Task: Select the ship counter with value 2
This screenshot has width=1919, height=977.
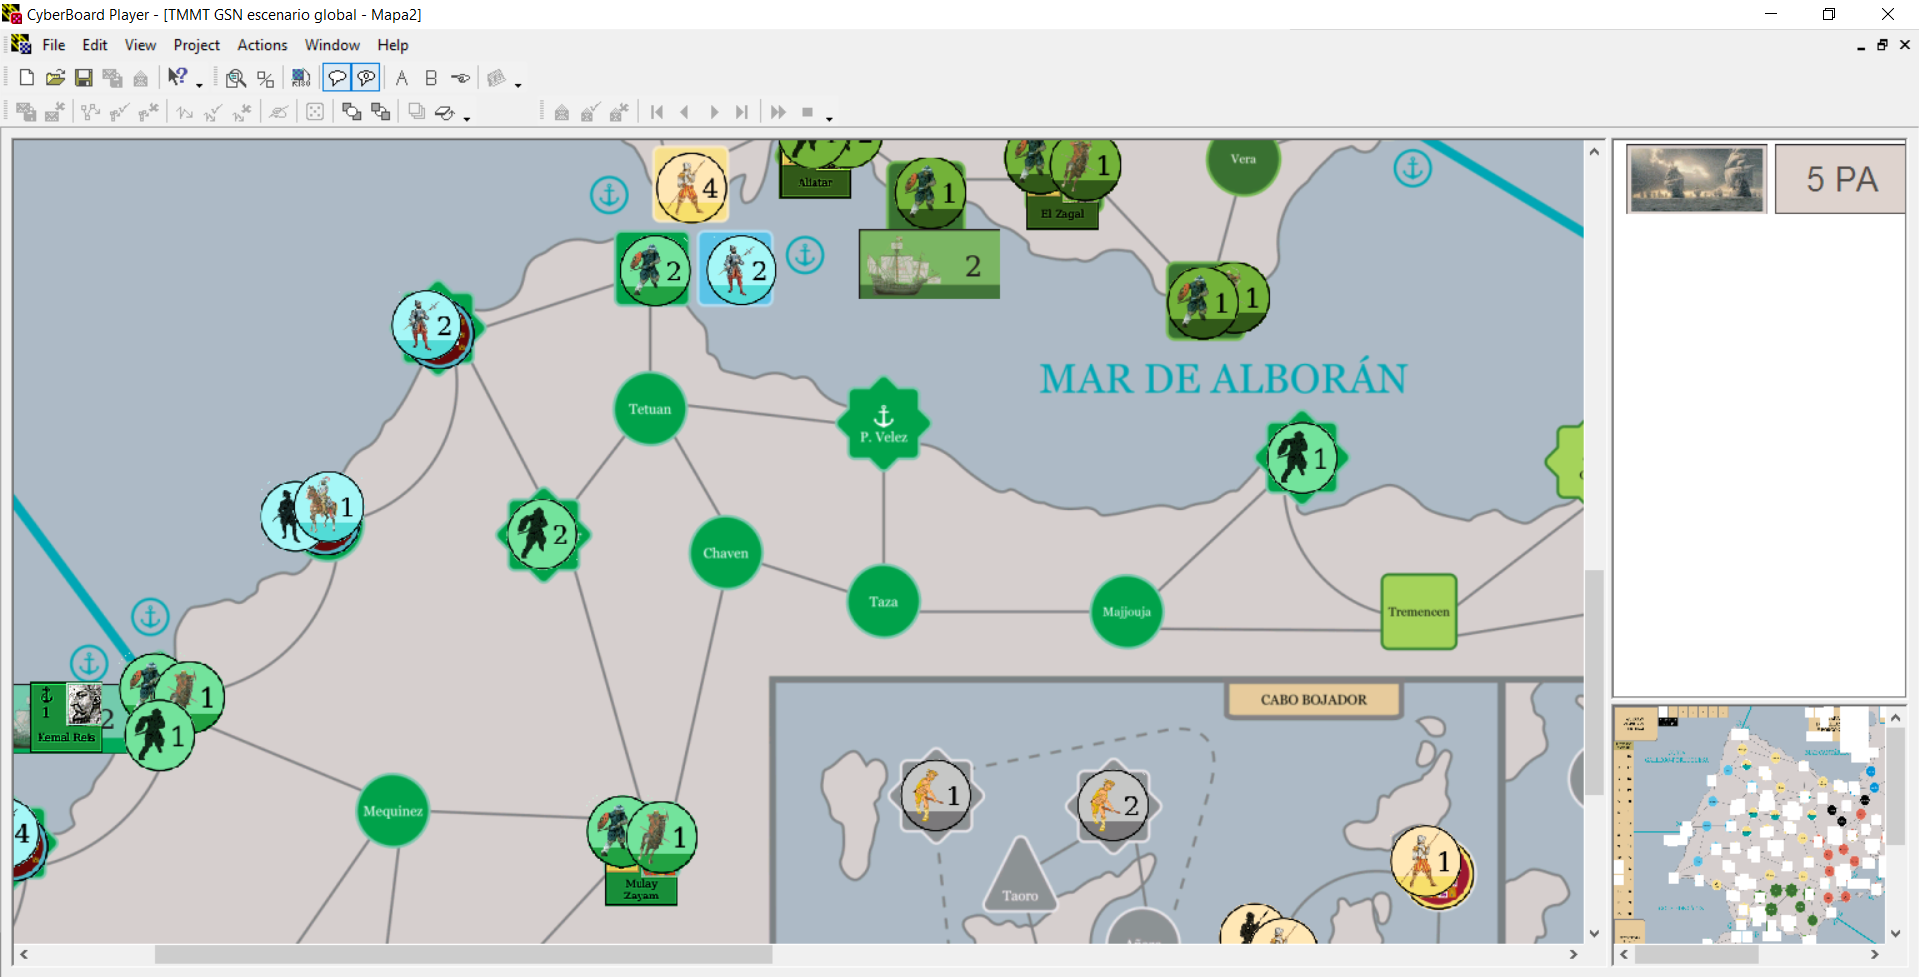Action: click(x=929, y=264)
